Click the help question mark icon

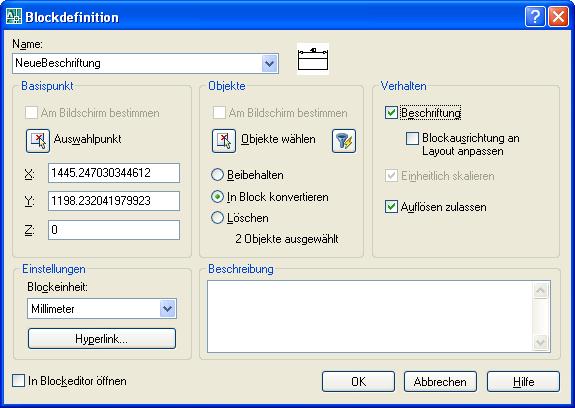(535, 17)
